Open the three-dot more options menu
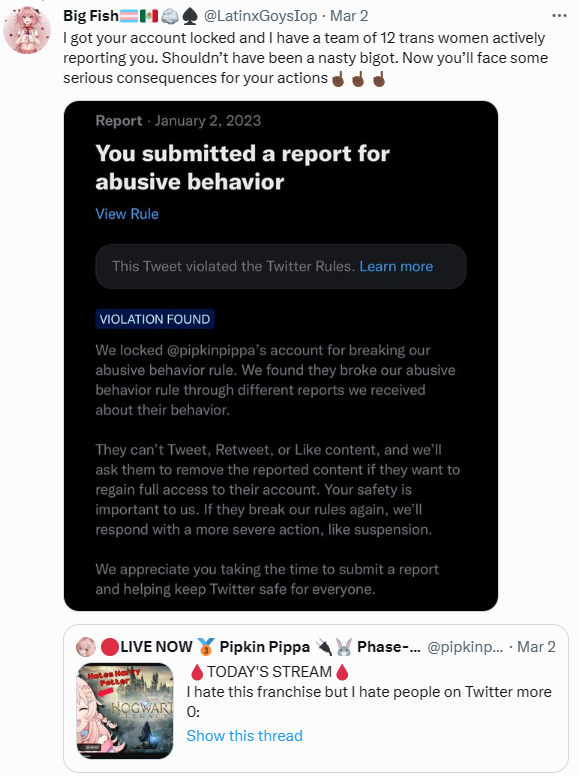579x776 pixels. click(x=559, y=16)
